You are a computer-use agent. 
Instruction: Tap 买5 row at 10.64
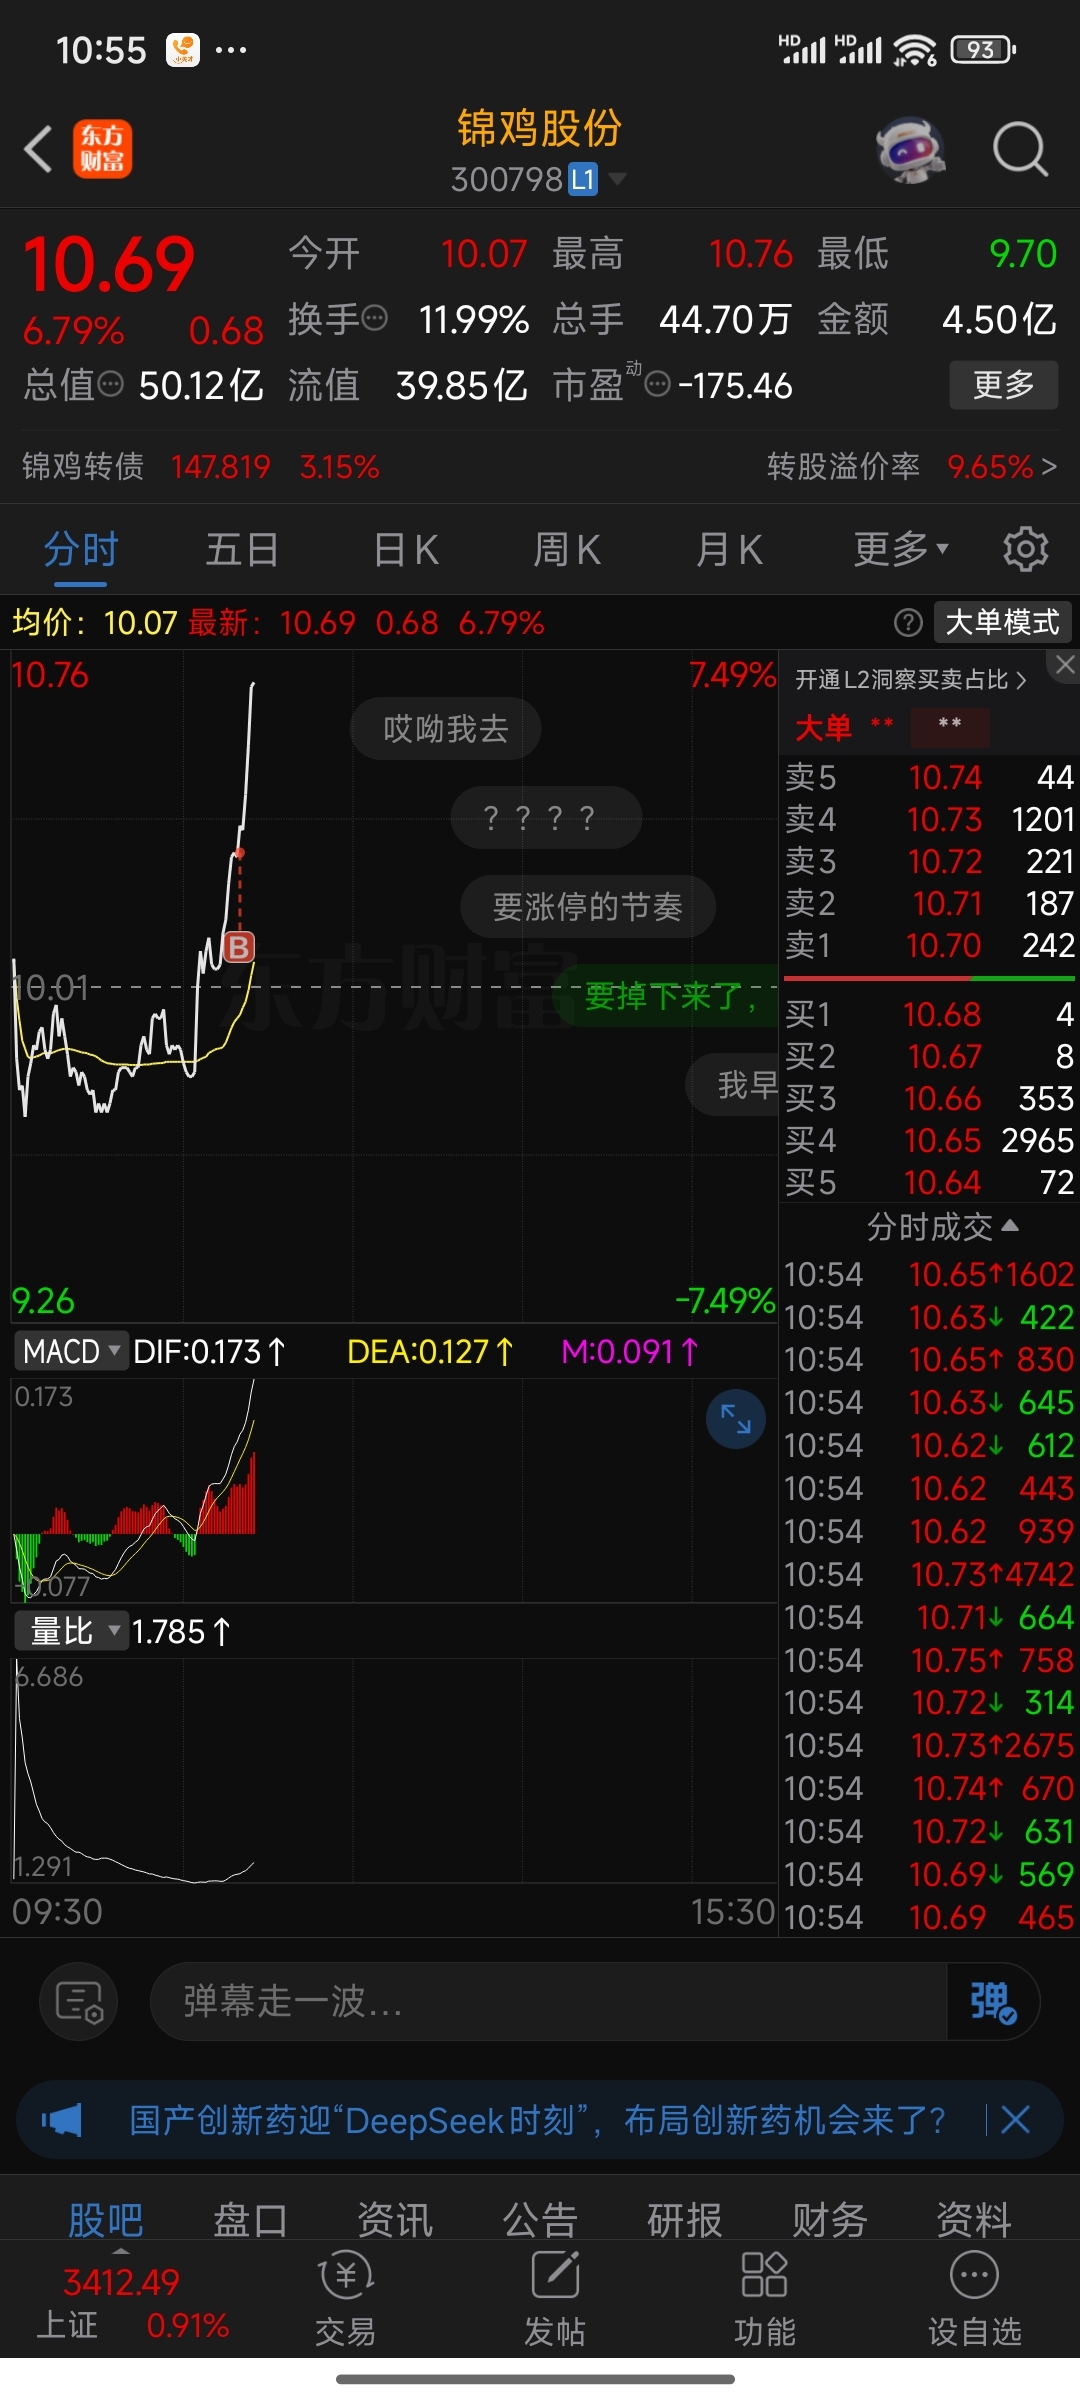(x=929, y=1182)
